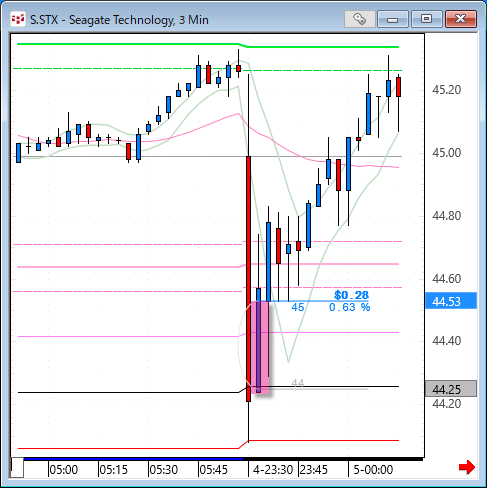Image resolution: width=487 pixels, height=488 pixels.
Task: Click the blue time scrollbar bar
Action: pos(133,459)
